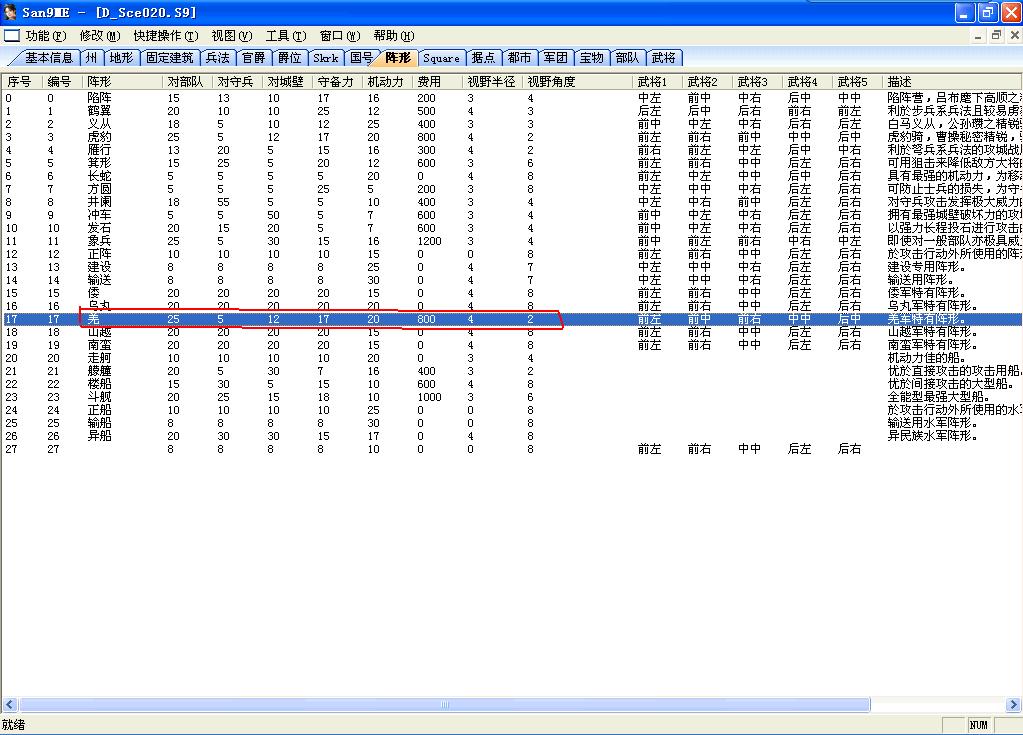Restore the inner document window
Image resolution: width=1023 pixels, height=735 pixels.
[x=995, y=35]
